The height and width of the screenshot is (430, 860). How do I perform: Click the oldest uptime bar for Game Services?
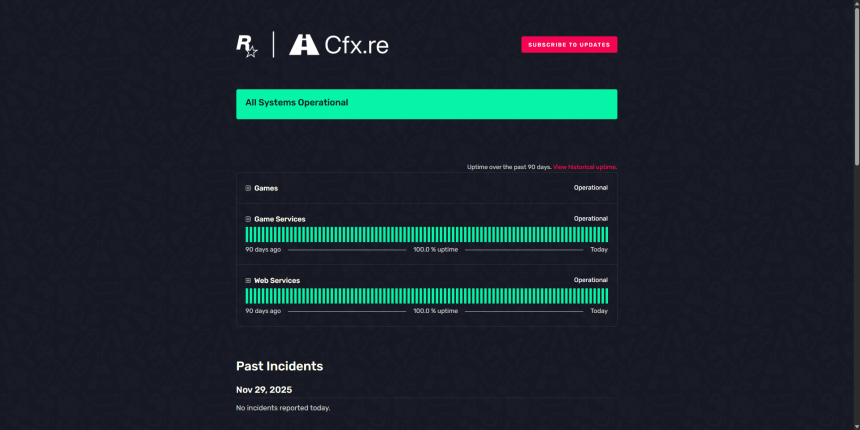coord(247,234)
